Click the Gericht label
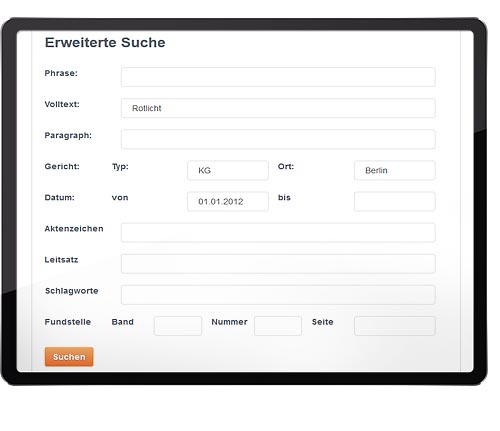Screen dimensions: 500x431 click(x=62, y=166)
